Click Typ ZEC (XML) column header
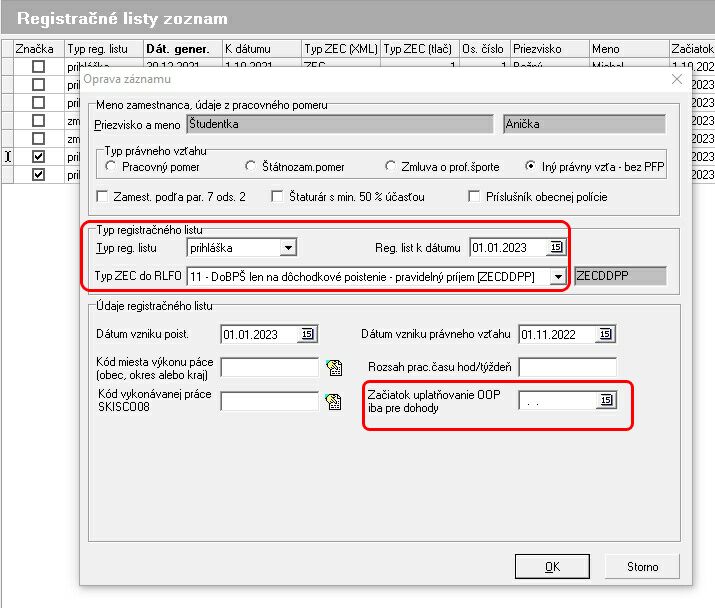Screen dimensions: 715x608 [x=341, y=49]
